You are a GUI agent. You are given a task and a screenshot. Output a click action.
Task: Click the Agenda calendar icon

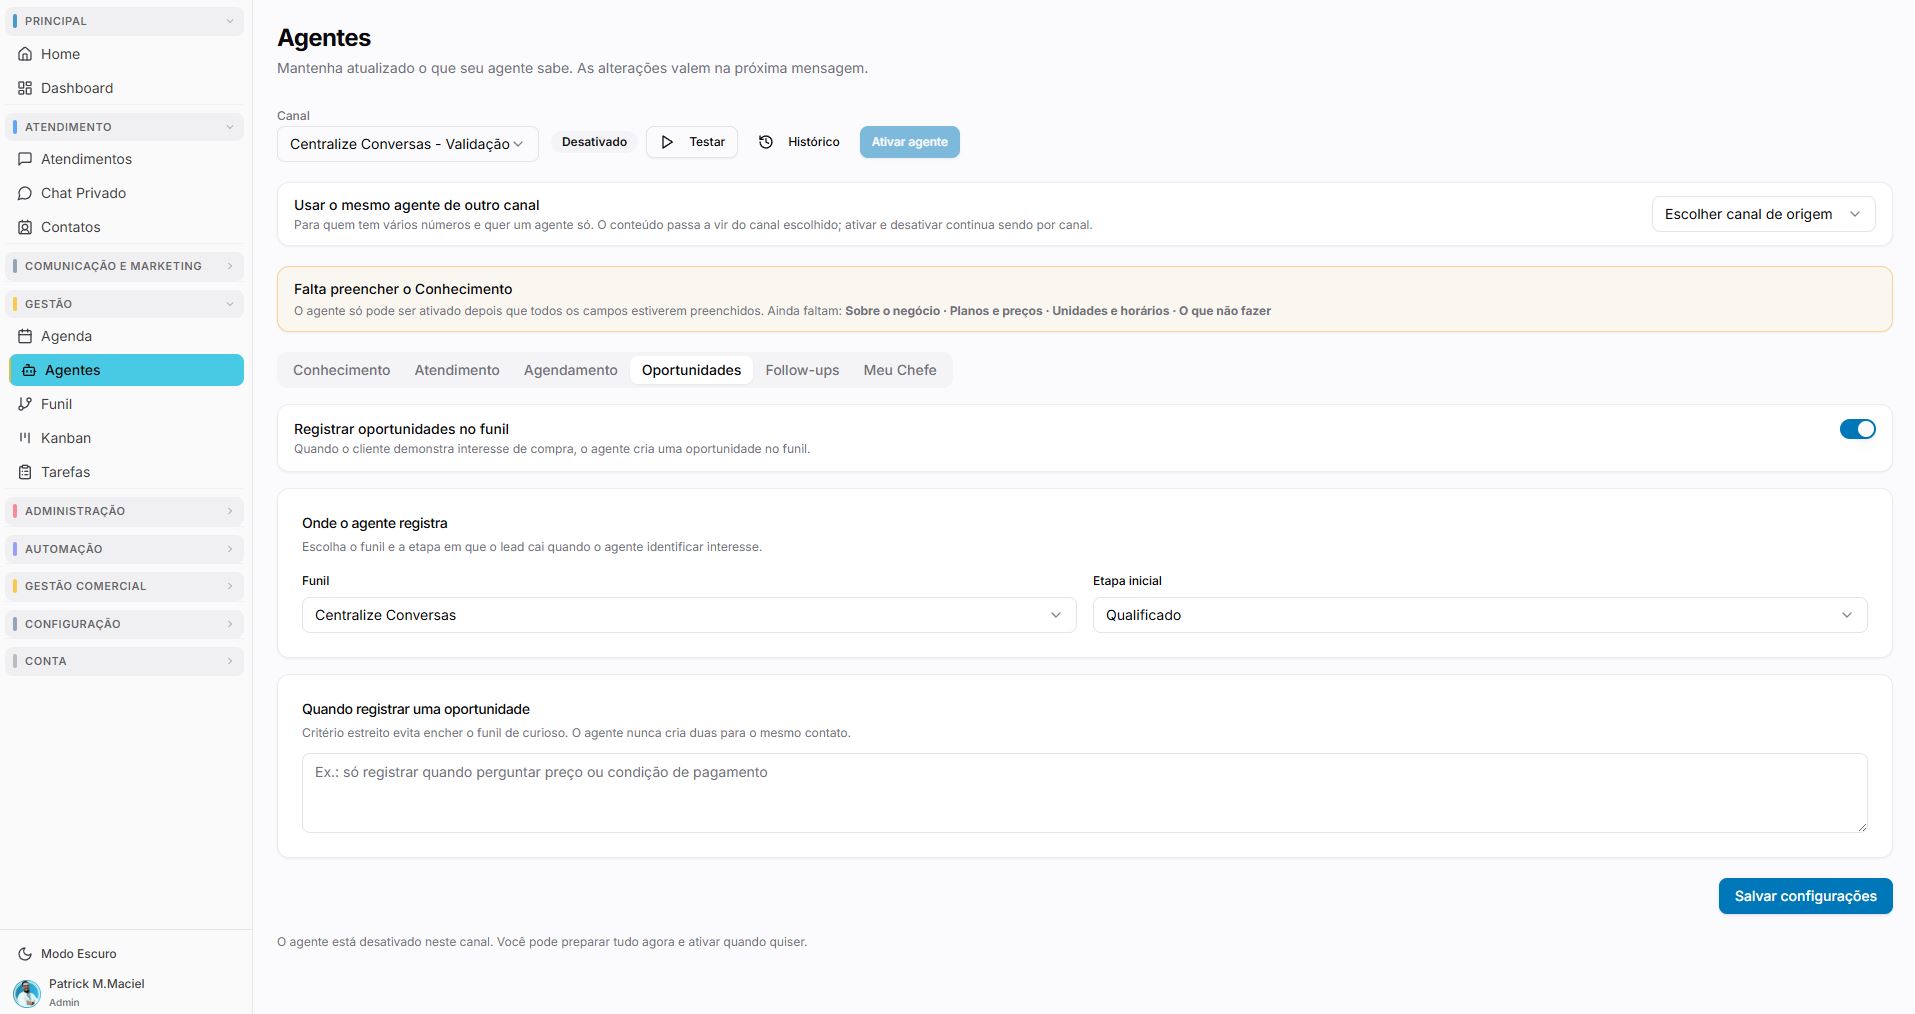click(x=25, y=336)
